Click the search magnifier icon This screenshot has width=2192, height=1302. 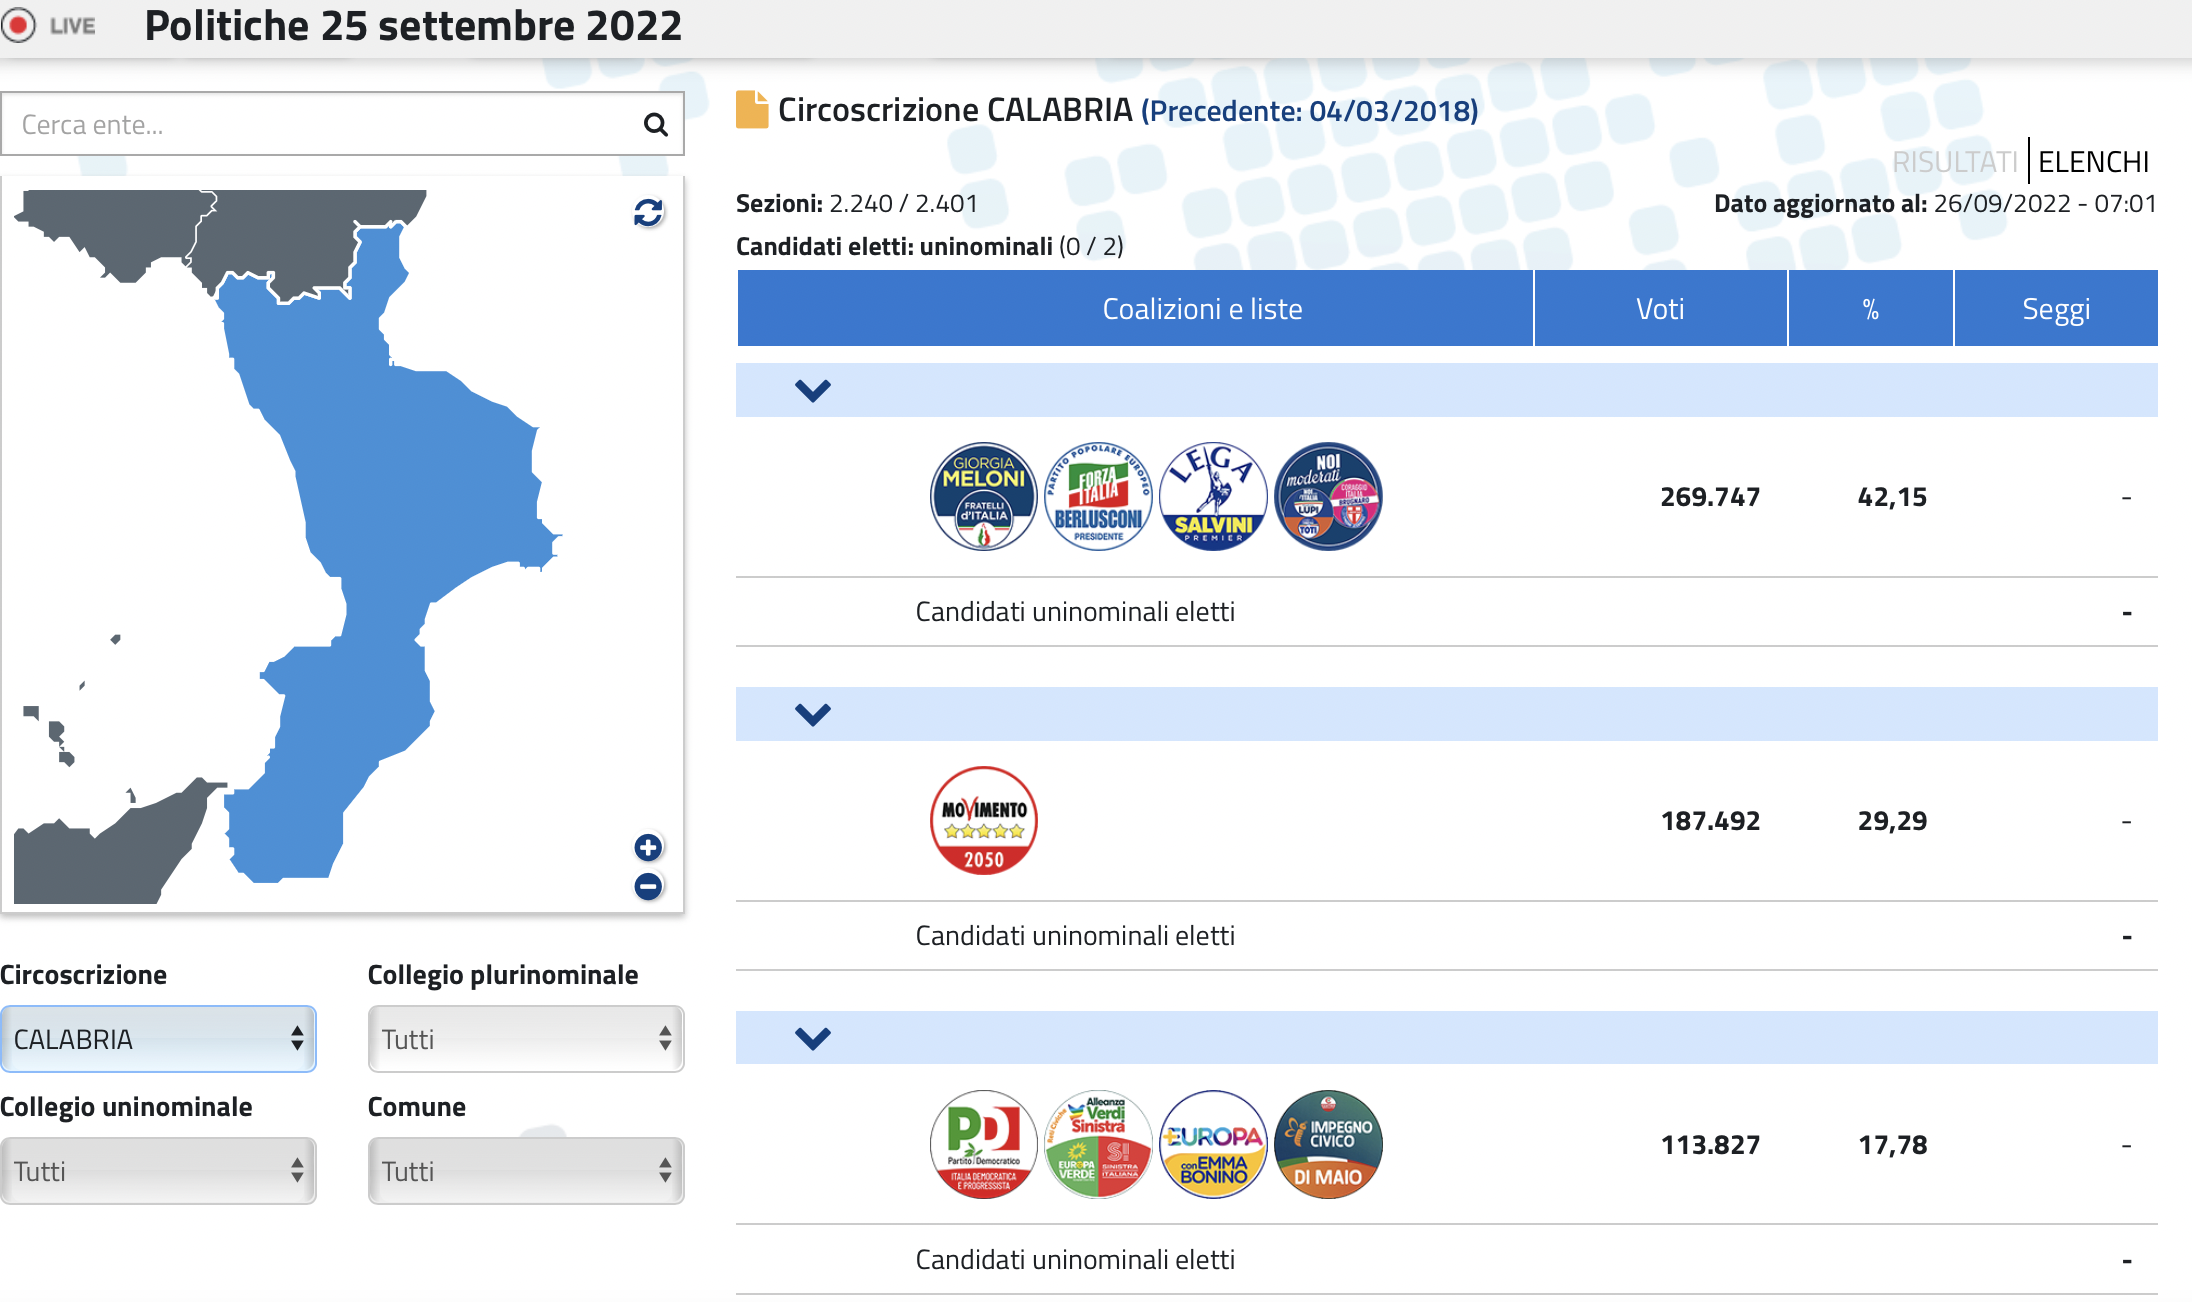[x=655, y=125]
